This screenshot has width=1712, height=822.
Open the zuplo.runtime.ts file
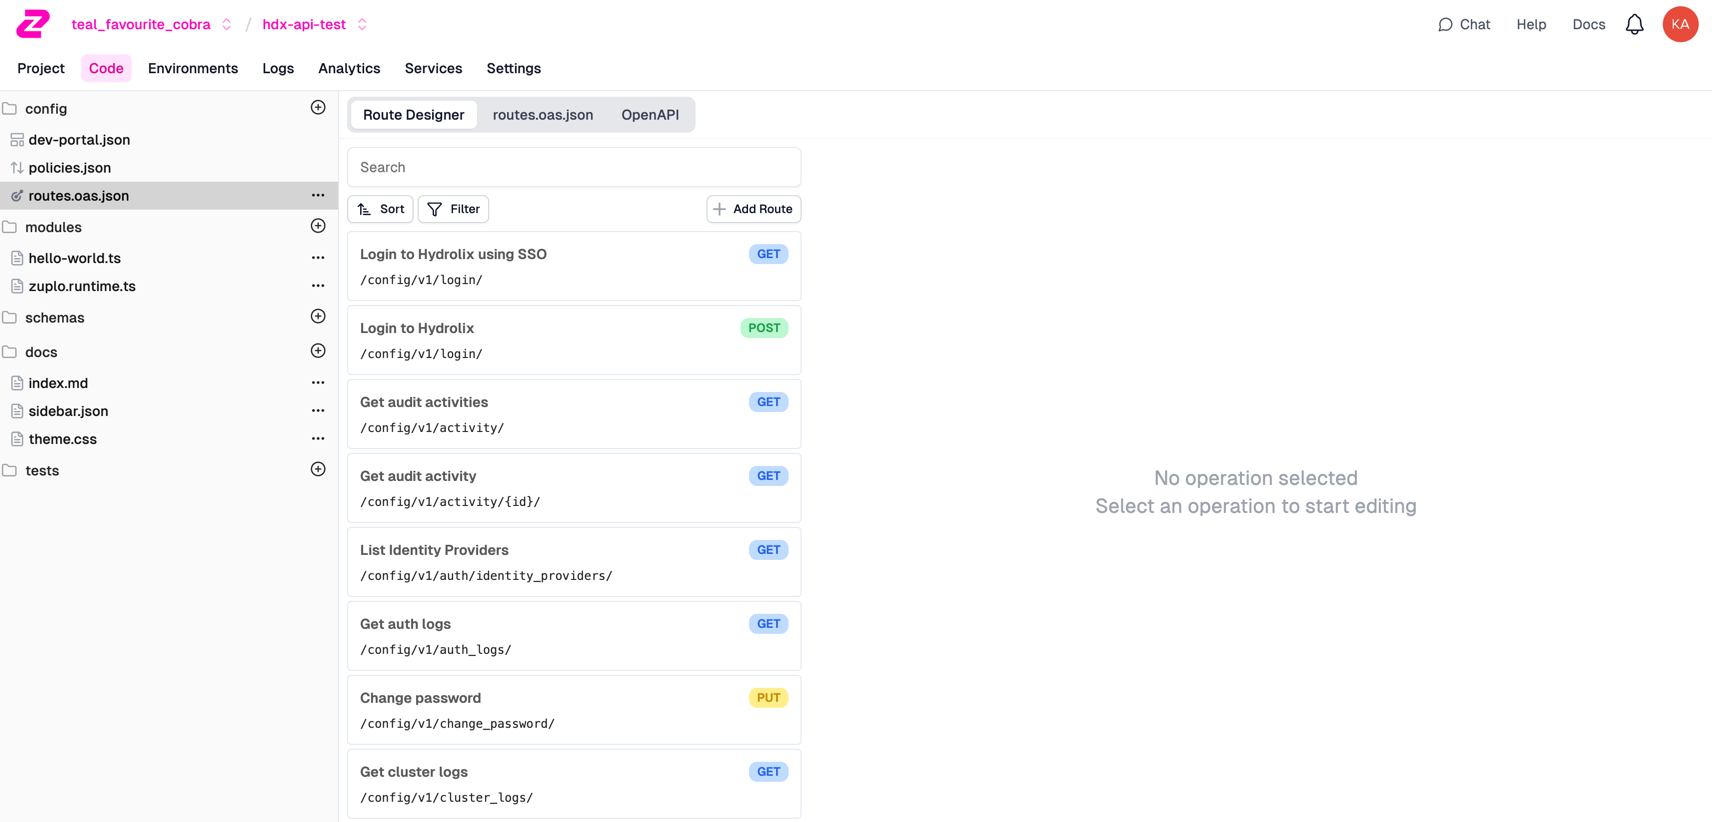point(82,286)
